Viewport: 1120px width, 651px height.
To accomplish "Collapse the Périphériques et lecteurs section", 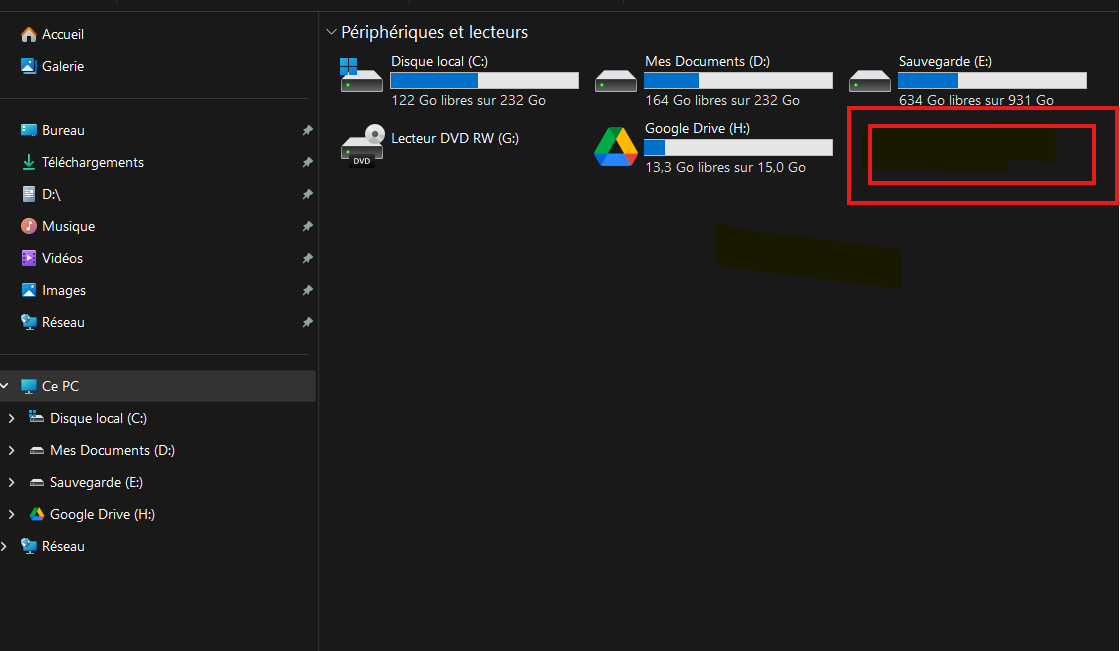I will pyautogui.click(x=331, y=32).
